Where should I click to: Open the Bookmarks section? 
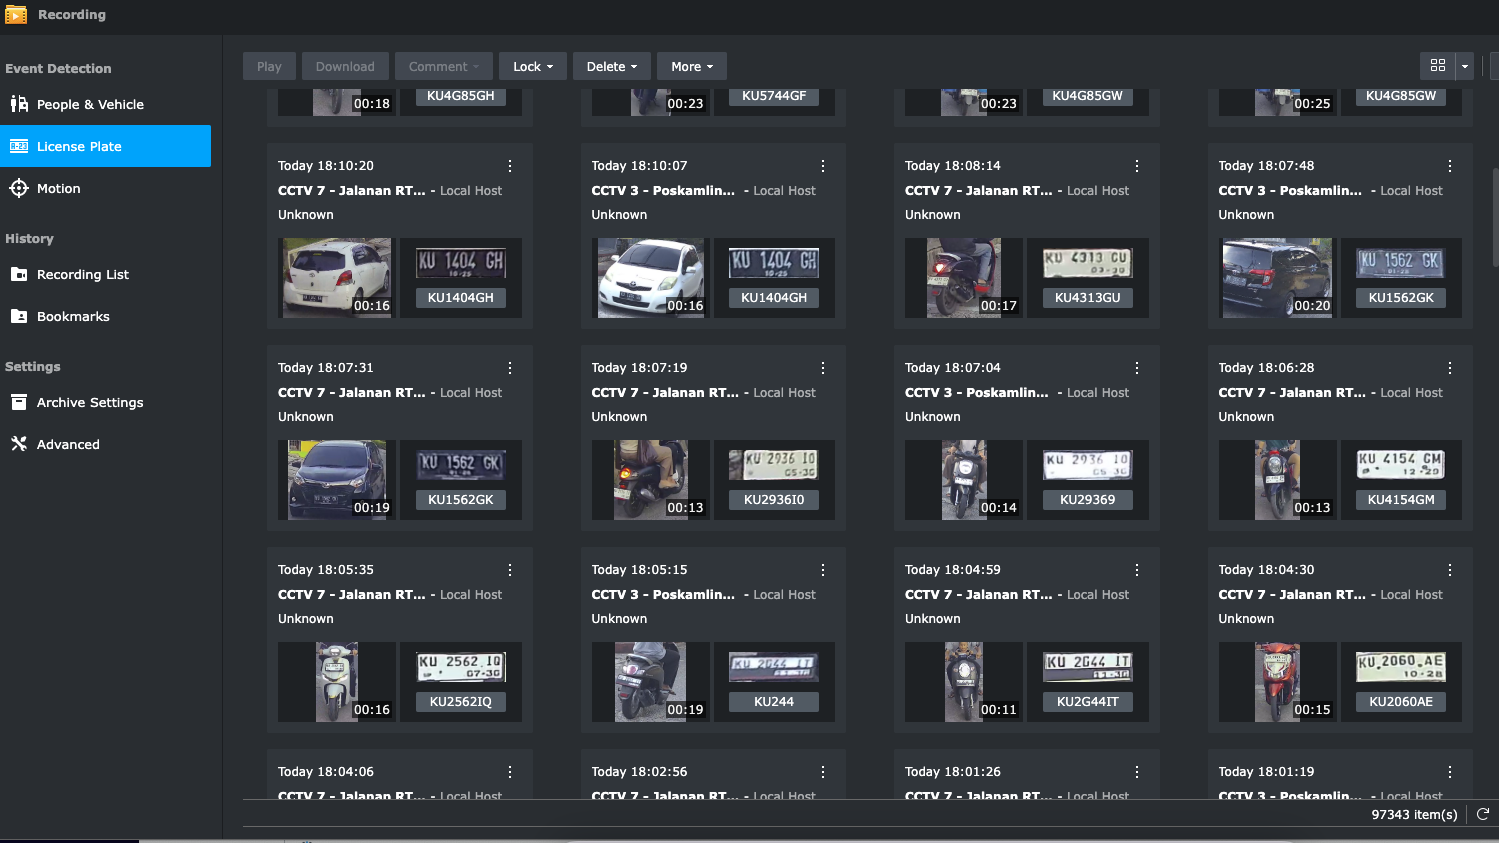73,316
